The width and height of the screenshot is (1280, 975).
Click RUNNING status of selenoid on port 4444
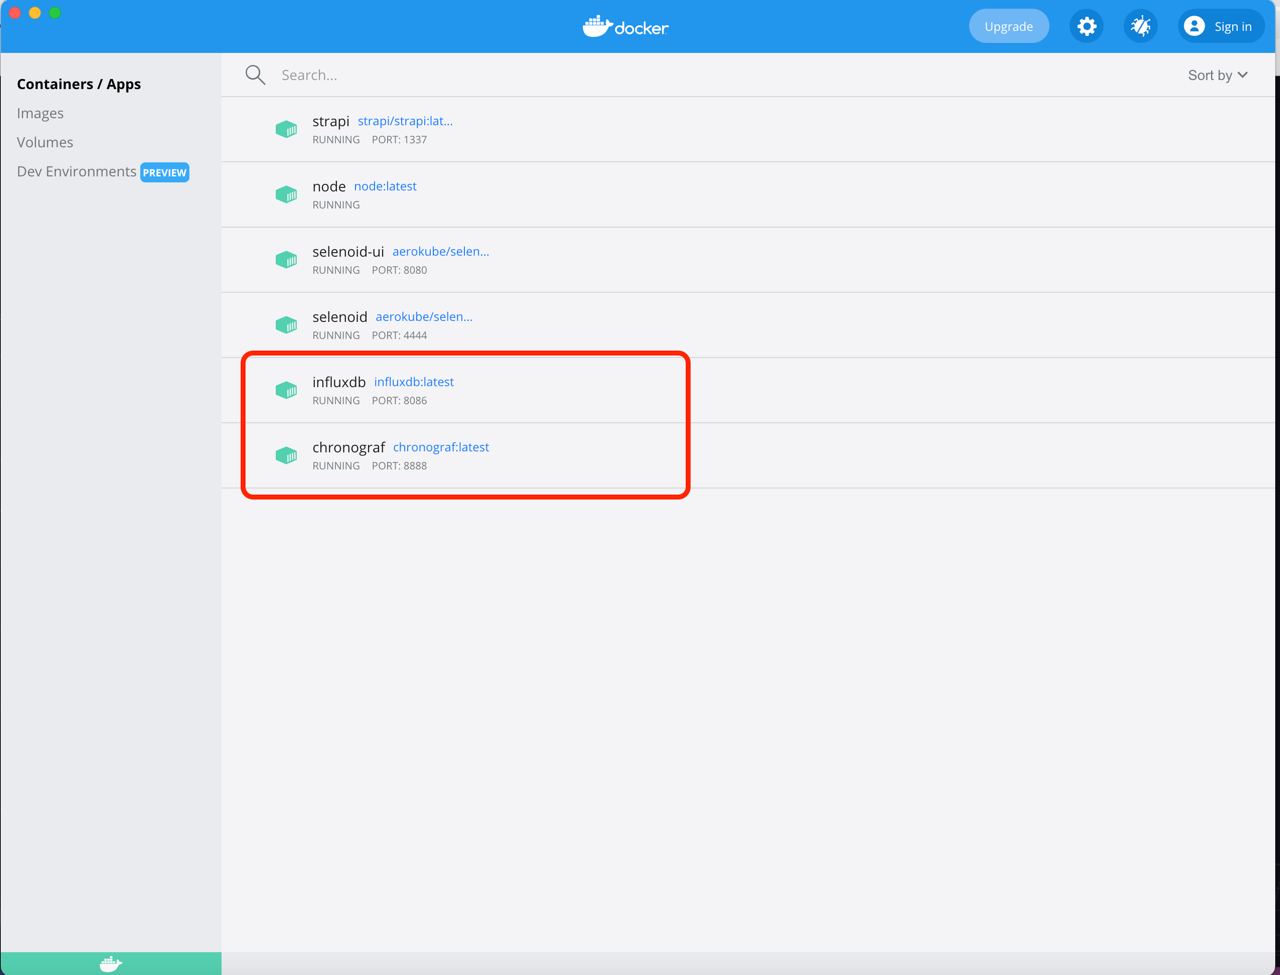336,335
